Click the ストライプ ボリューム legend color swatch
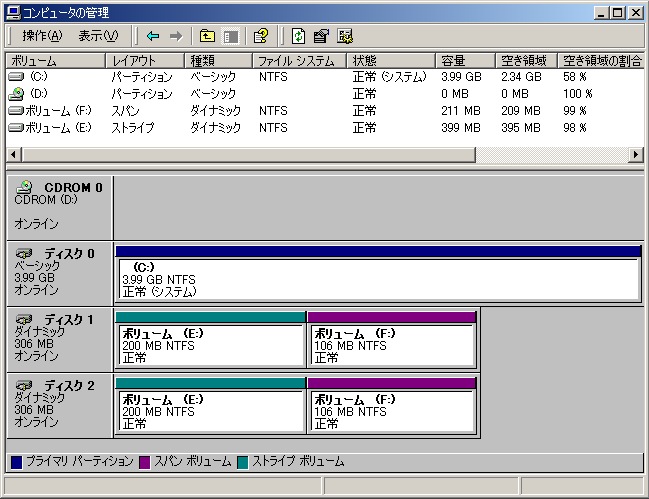 pos(243,462)
